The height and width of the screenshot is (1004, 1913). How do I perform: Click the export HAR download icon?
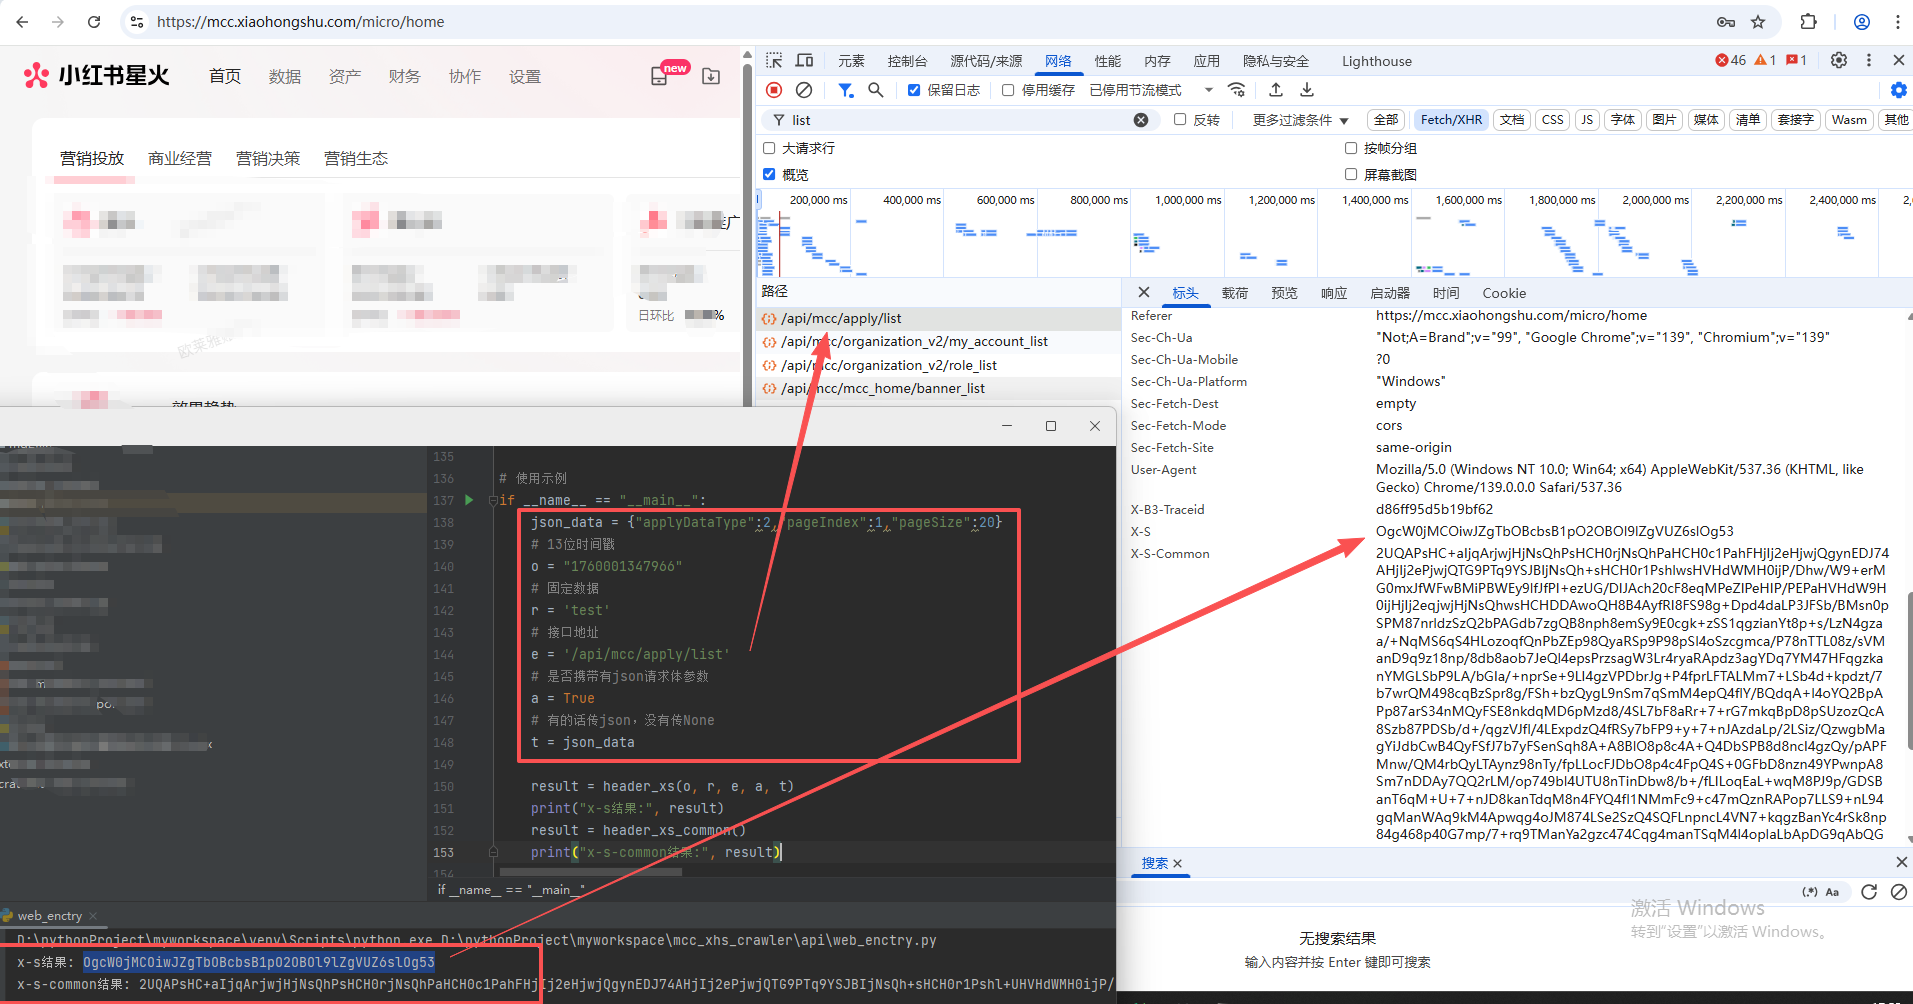click(x=1306, y=90)
